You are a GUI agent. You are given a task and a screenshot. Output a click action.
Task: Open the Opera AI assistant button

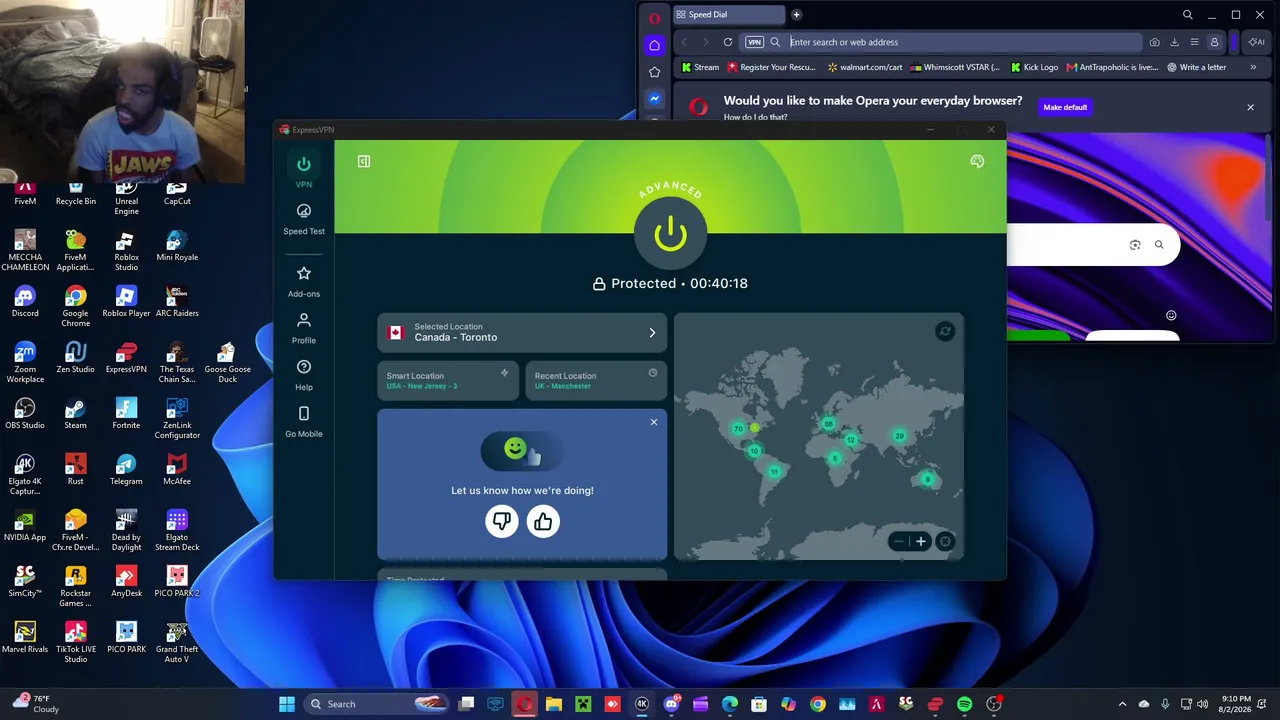(x=1256, y=42)
